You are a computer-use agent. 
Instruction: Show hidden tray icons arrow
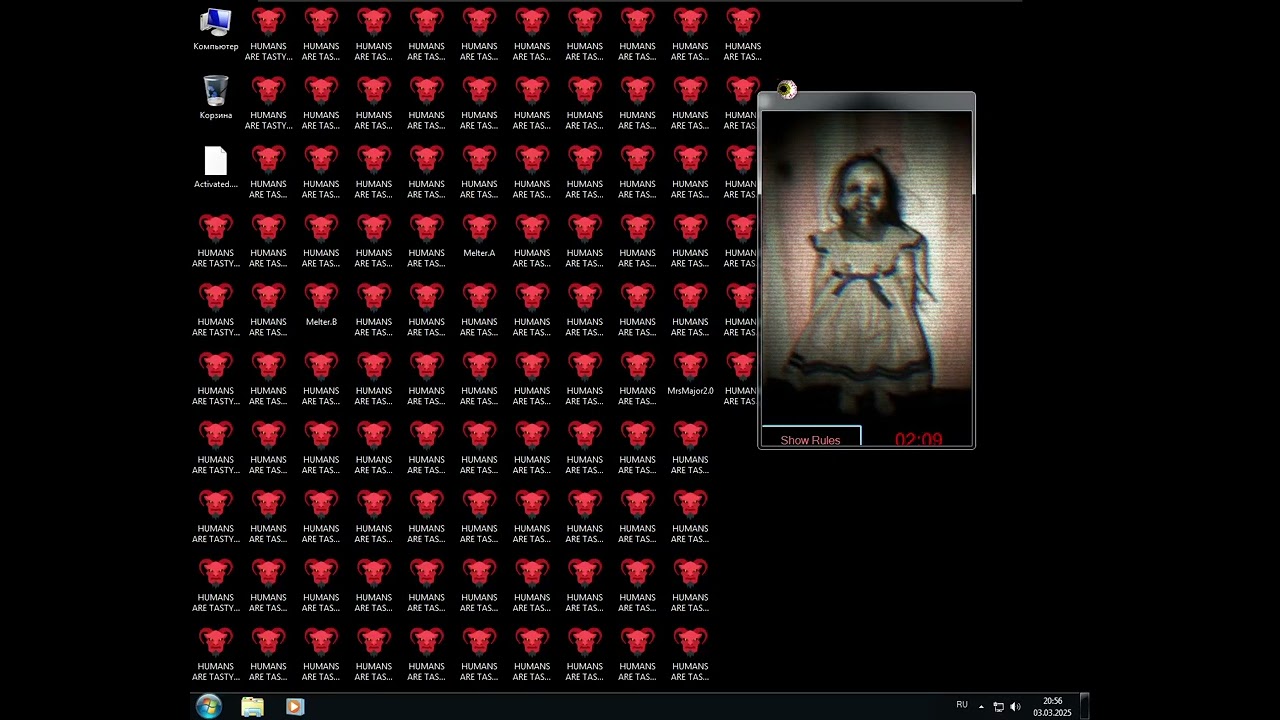pyautogui.click(x=981, y=707)
